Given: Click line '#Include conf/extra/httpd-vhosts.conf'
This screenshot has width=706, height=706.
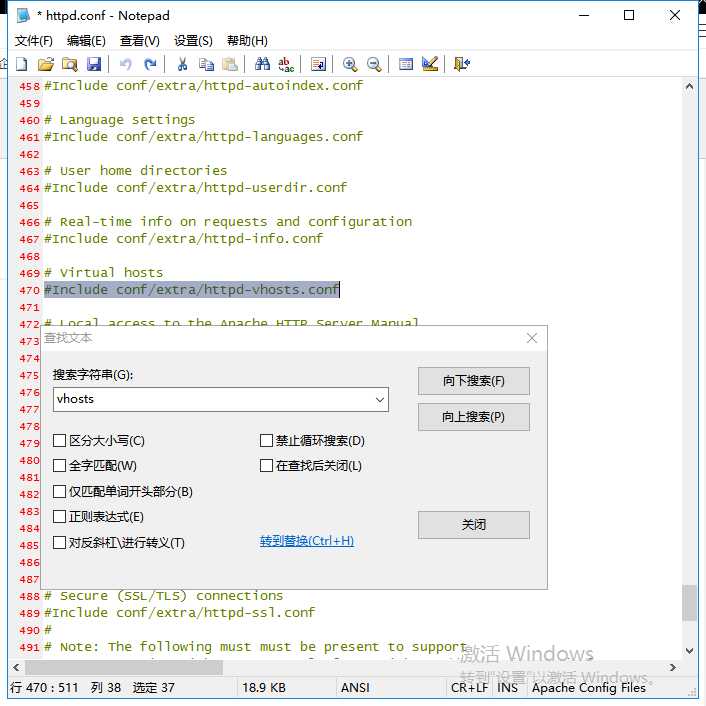Looking at the screenshot, I should (x=191, y=290).
